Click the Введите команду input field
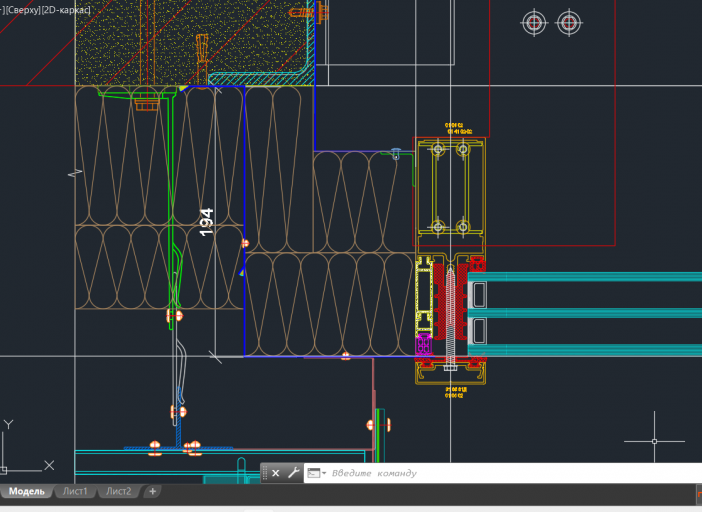702x512 pixels. coord(503,473)
